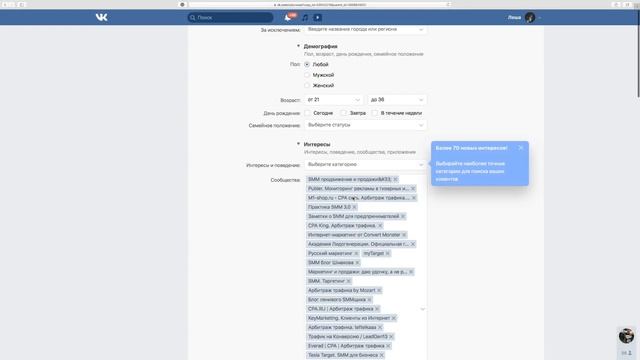The width and height of the screenshot is (640, 360).
Task: Focus the Поиск search field
Action: click(x=231, y=18)
